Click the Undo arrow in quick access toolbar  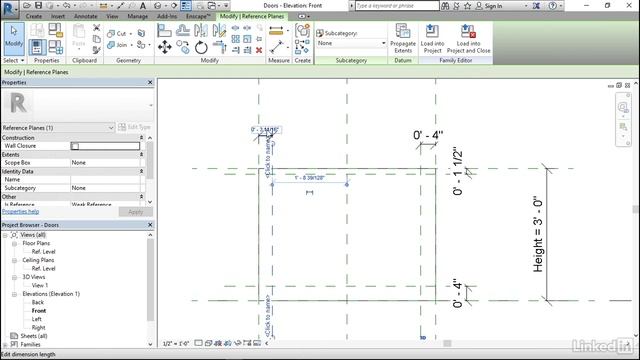tap(66, 6)
